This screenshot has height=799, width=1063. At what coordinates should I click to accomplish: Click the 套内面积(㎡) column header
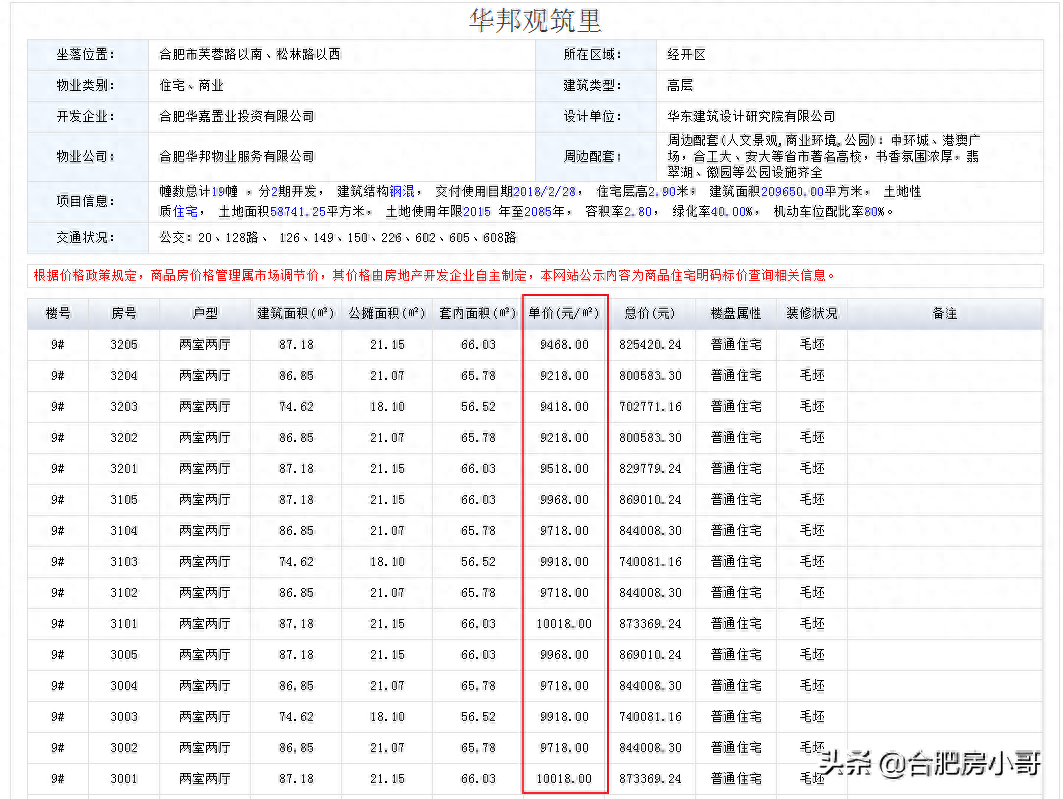click(478, 313)
